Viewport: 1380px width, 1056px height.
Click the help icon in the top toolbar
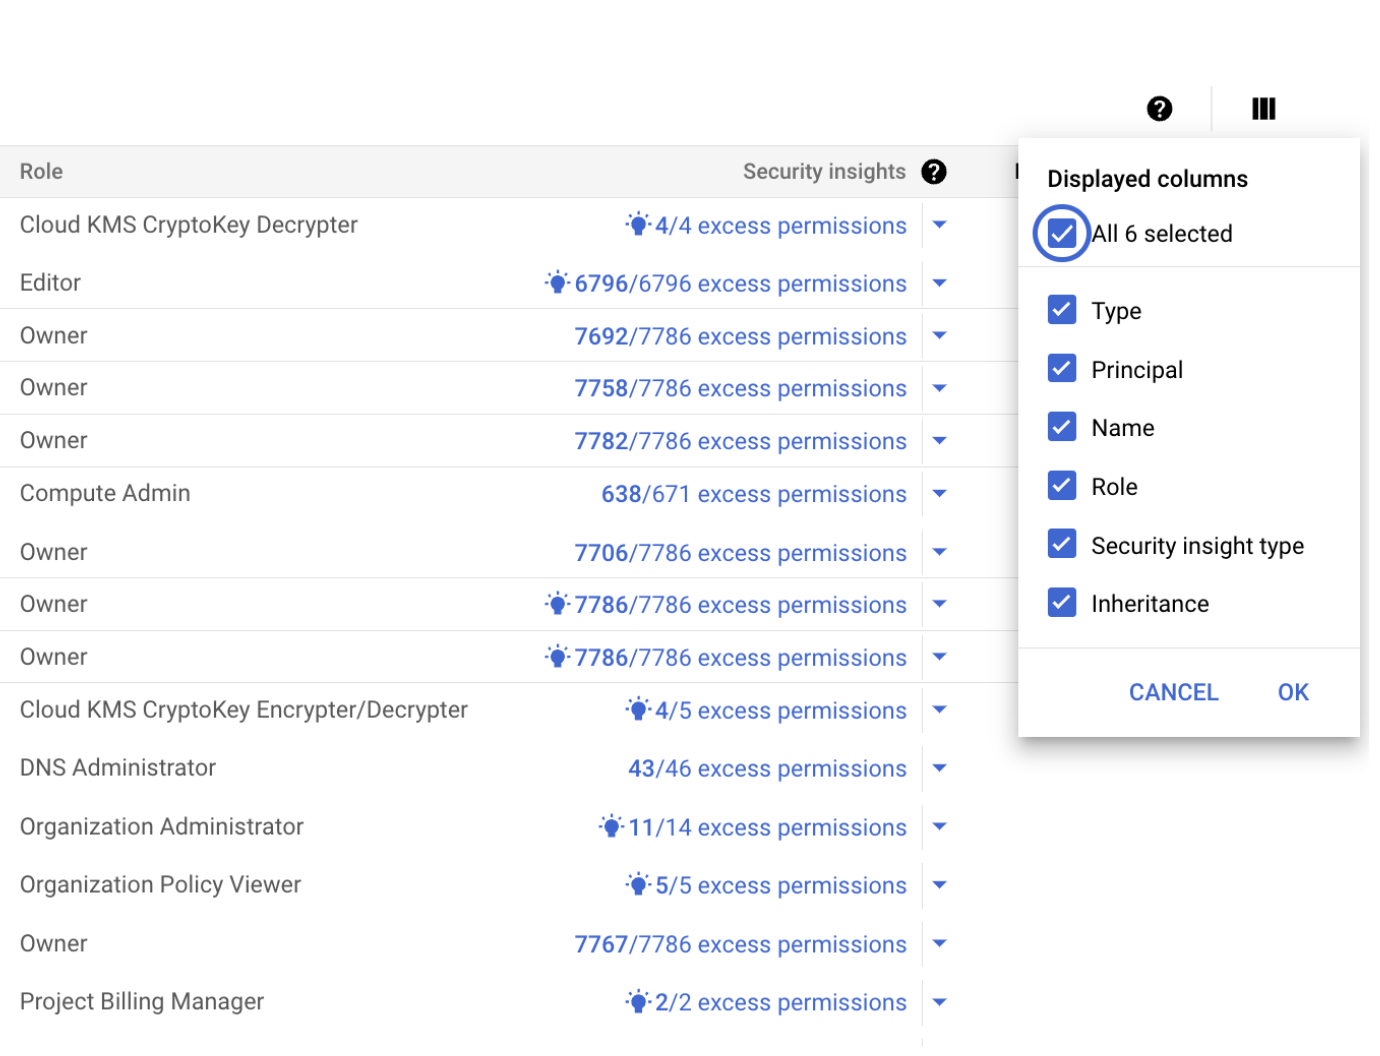(x=1159, y=109)
